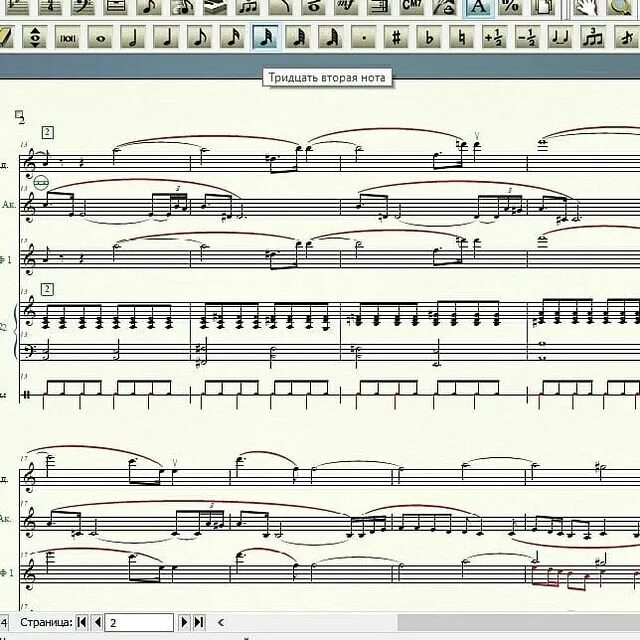The height and width of the screenshot is (640, 640).
Task: Select the Articulation tool
Action: click(314, 7)
